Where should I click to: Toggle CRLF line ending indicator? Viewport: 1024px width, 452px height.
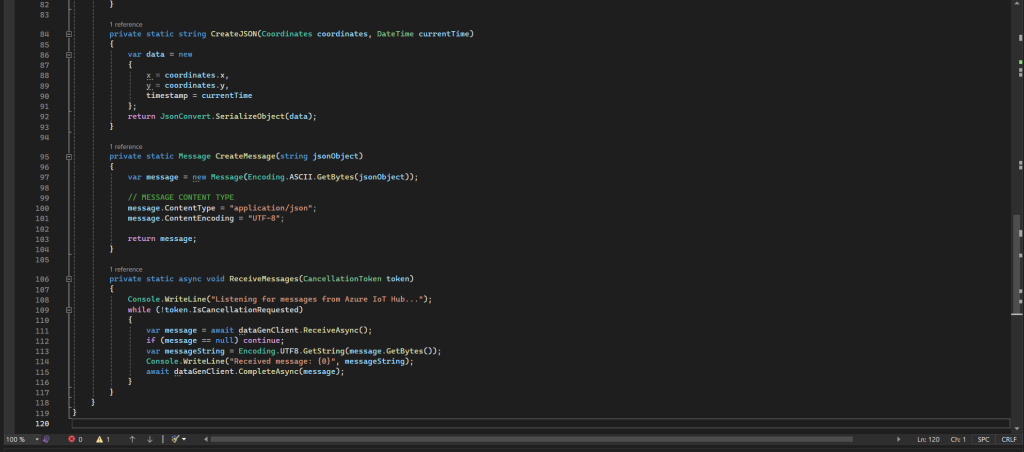pyautogui.click(x=1008, y=439)
